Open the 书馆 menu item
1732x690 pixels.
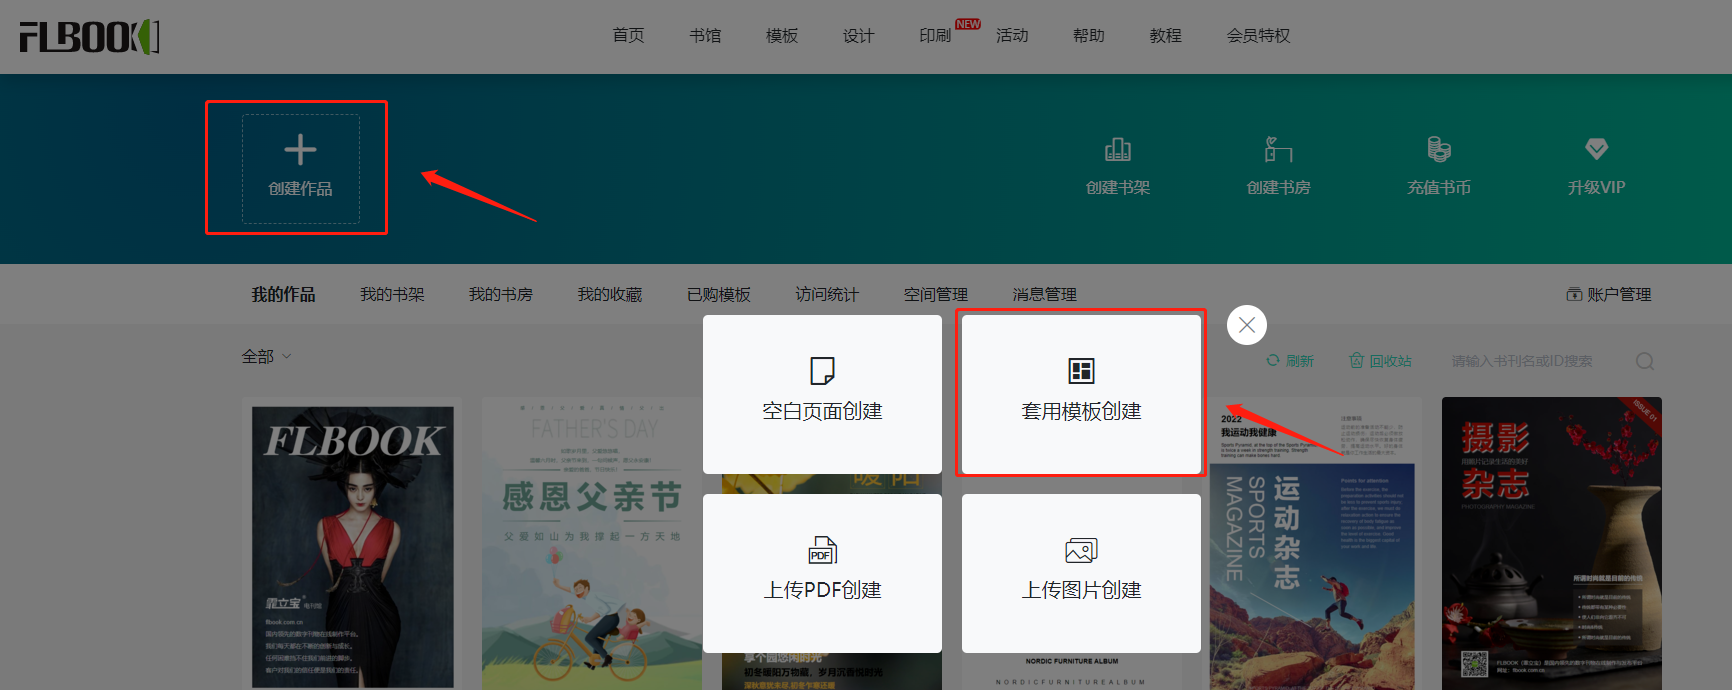click(x=705, y=35)
